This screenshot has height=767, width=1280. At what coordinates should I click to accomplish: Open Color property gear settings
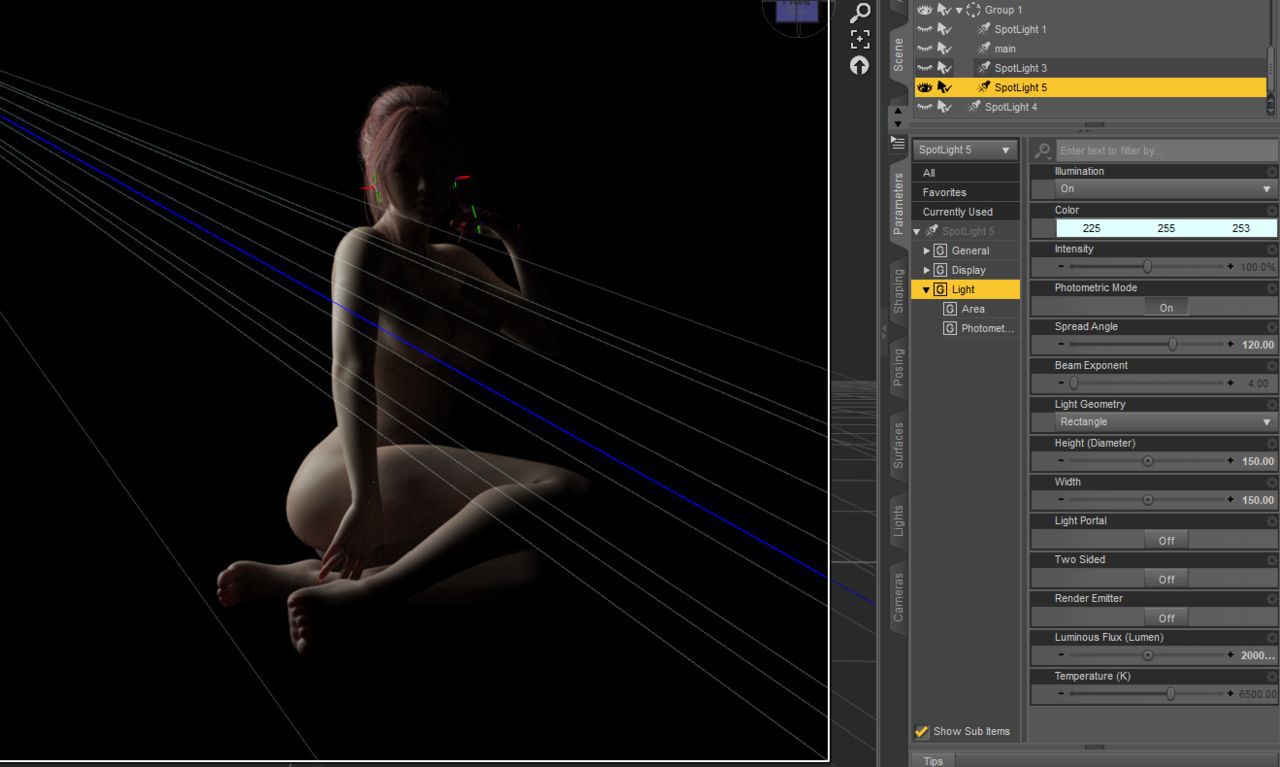point(1271,211)
